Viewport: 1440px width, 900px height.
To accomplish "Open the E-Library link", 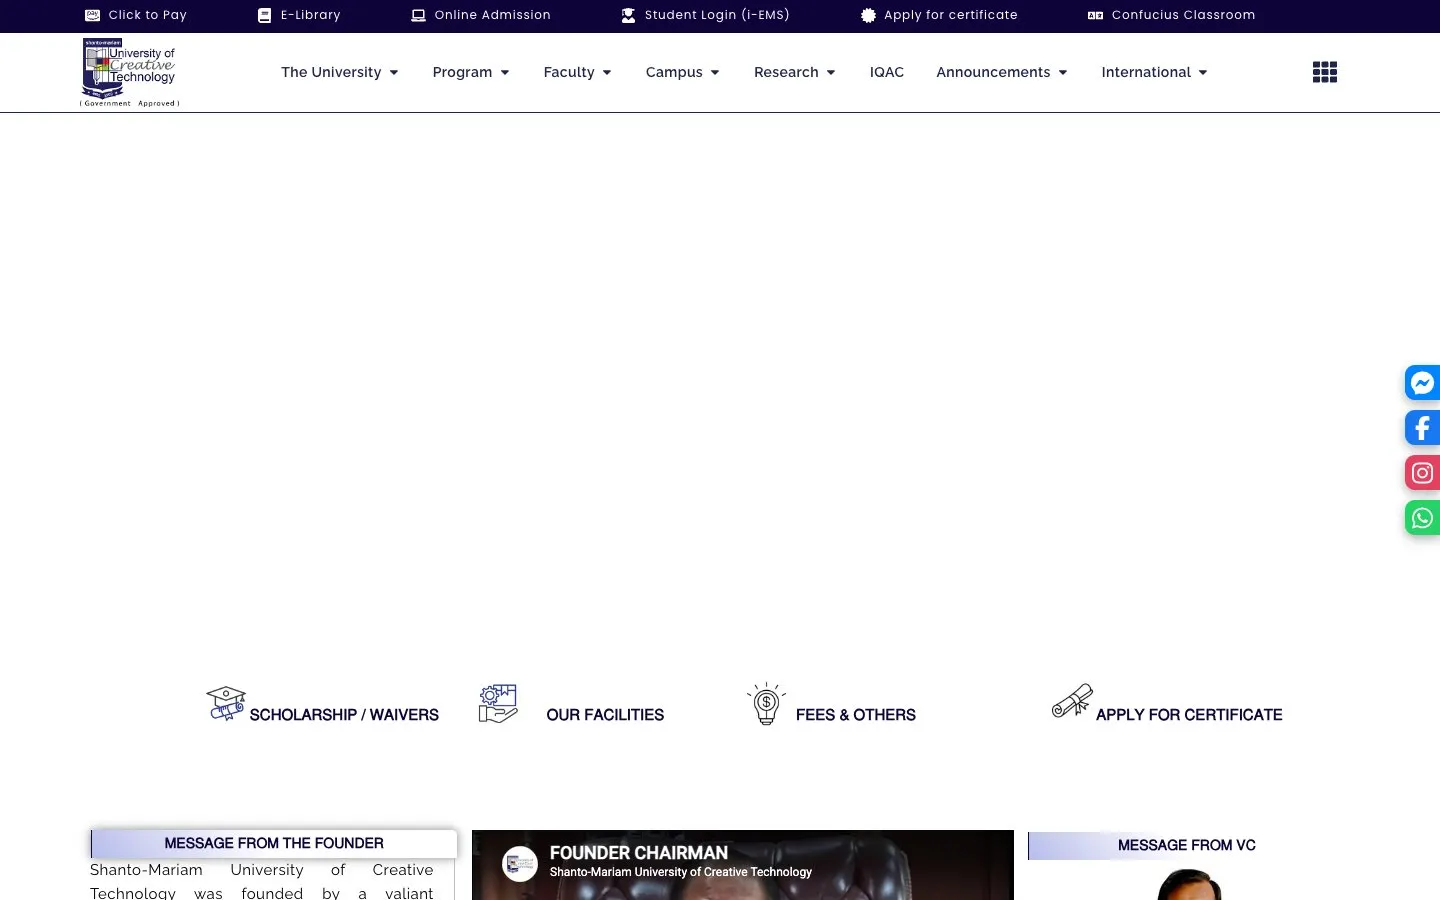I will 311,15.
